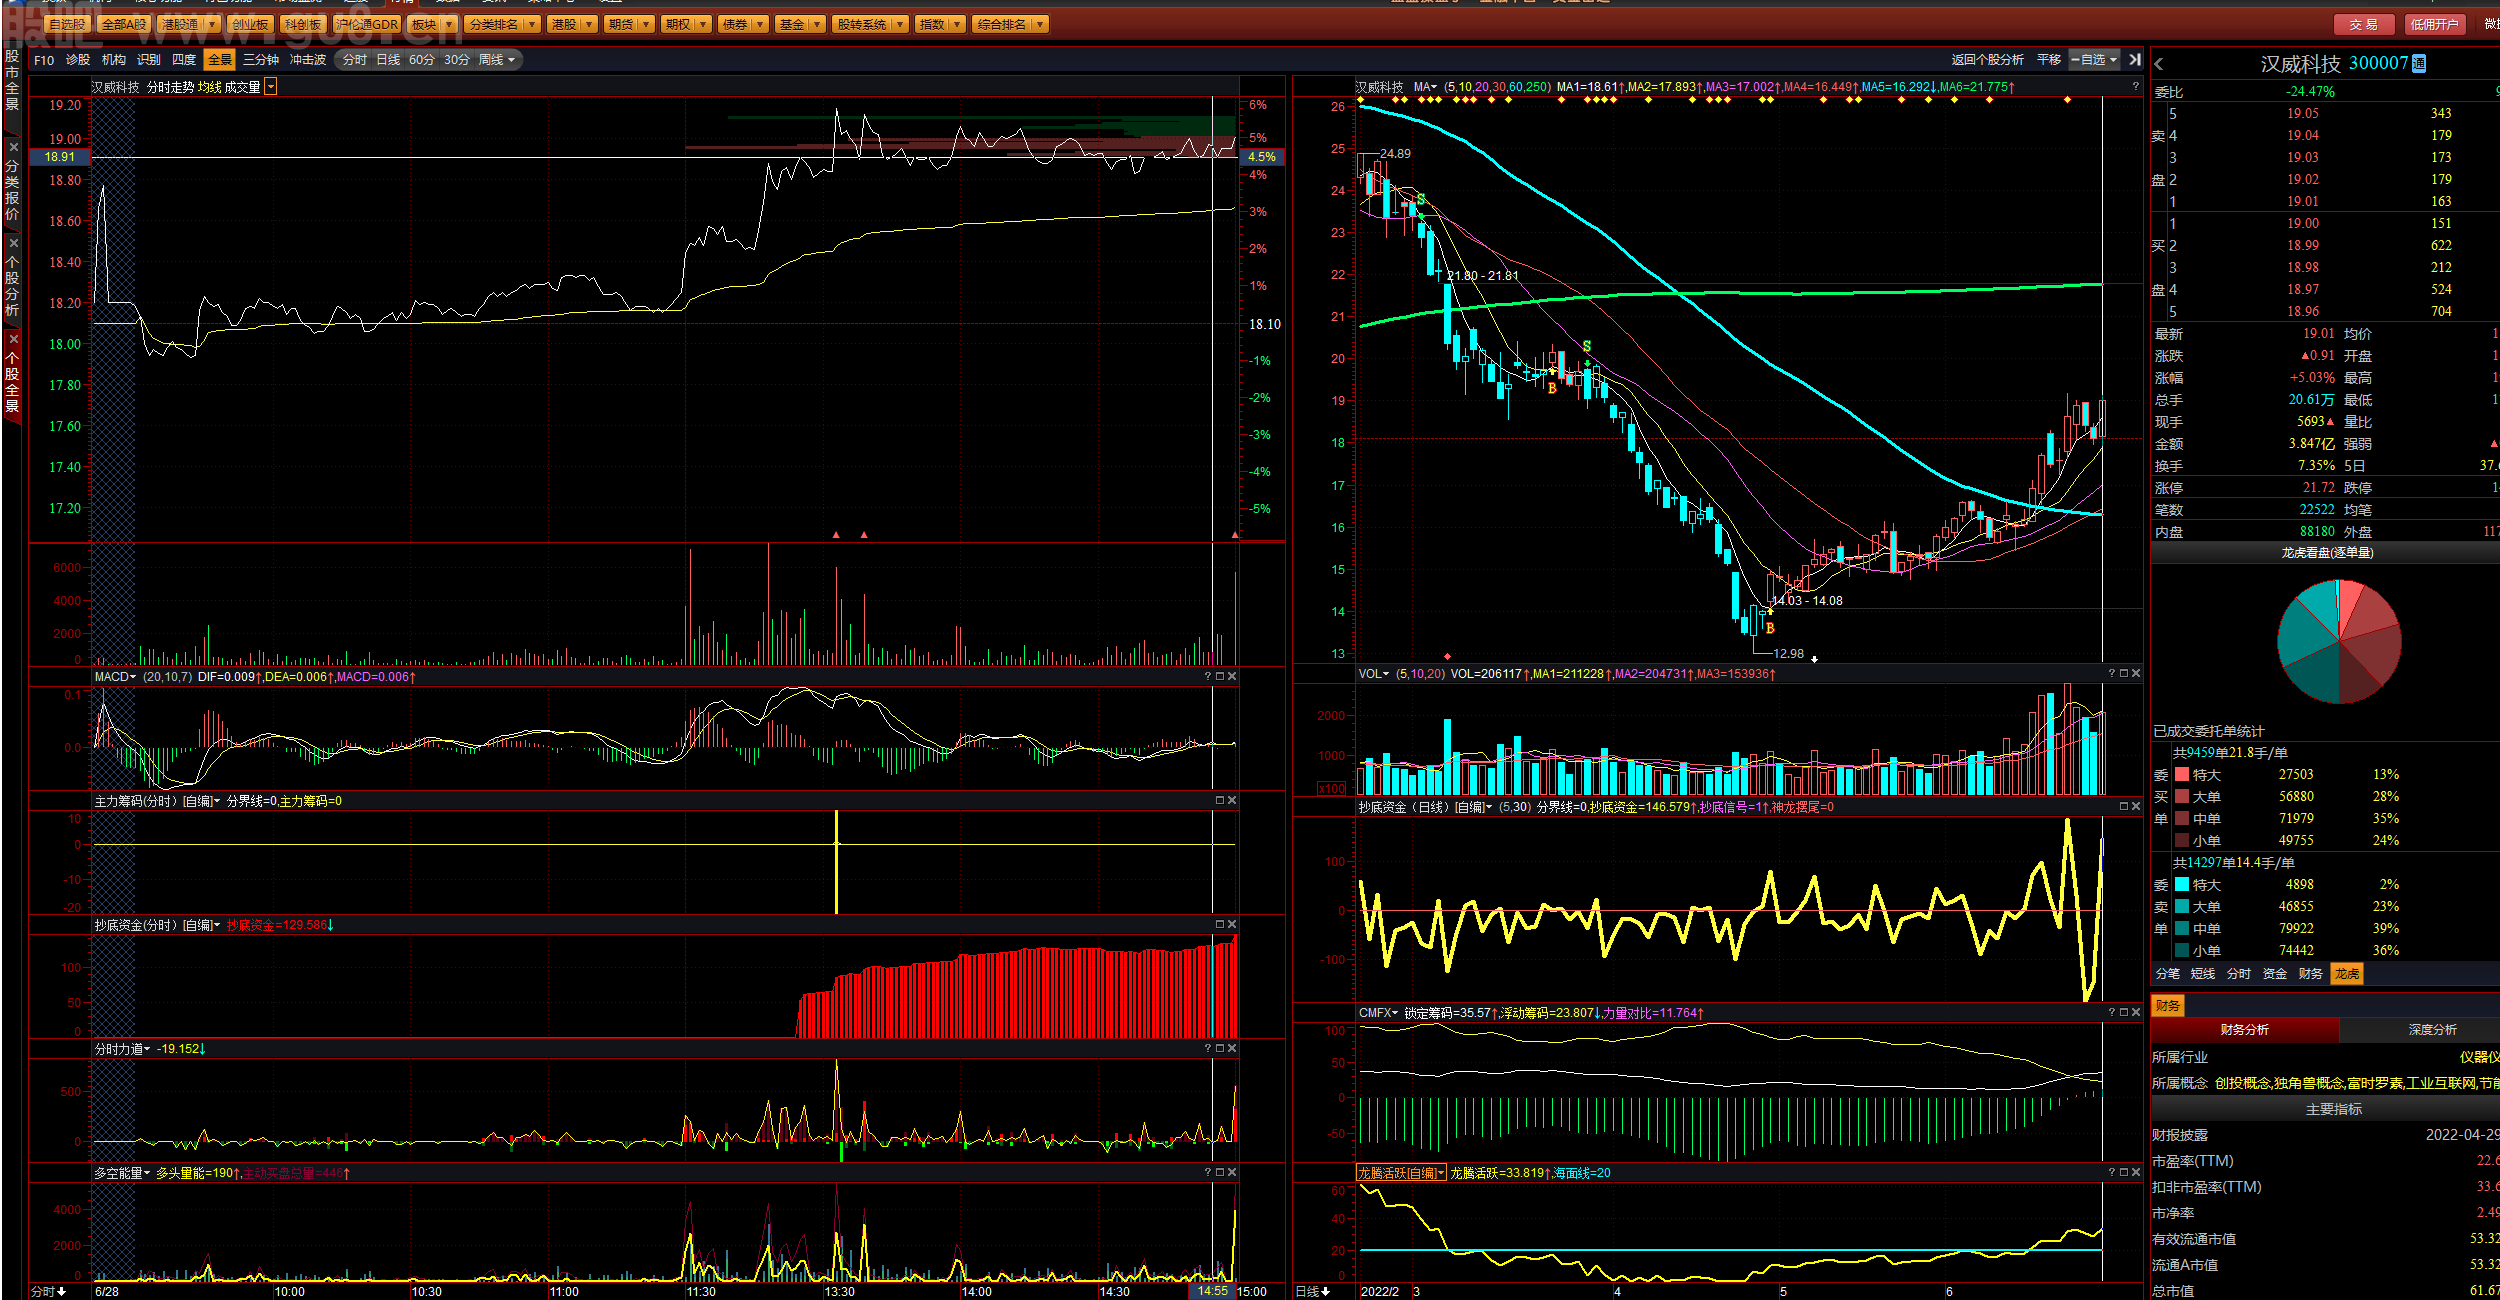Expand the 板块 dropdown arrow
This screenshot has width=2500, height=1300.
point(449,24)
